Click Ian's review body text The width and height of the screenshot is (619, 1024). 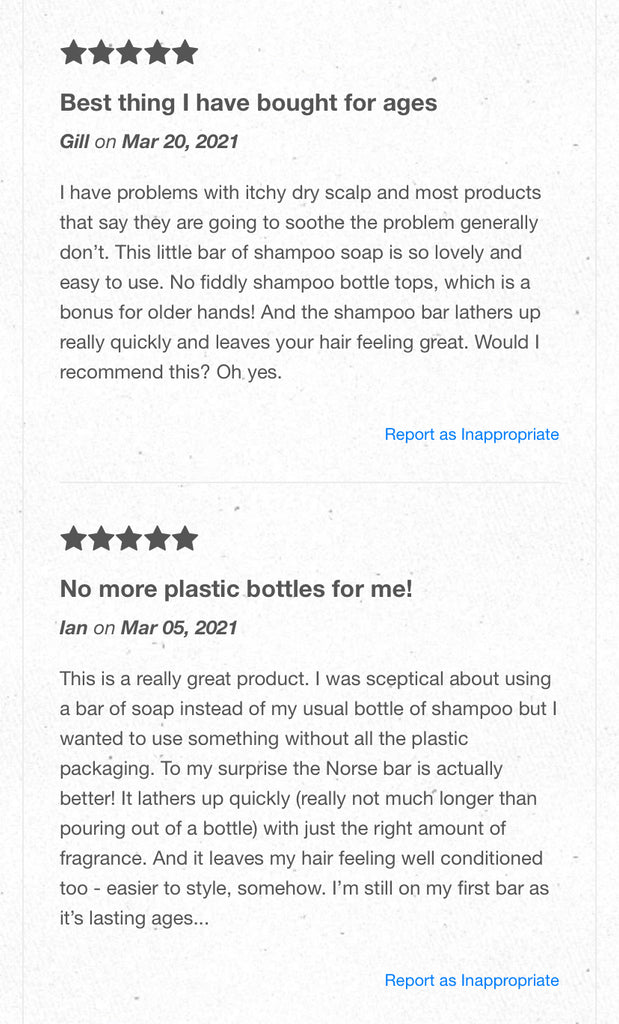(308, 798)
